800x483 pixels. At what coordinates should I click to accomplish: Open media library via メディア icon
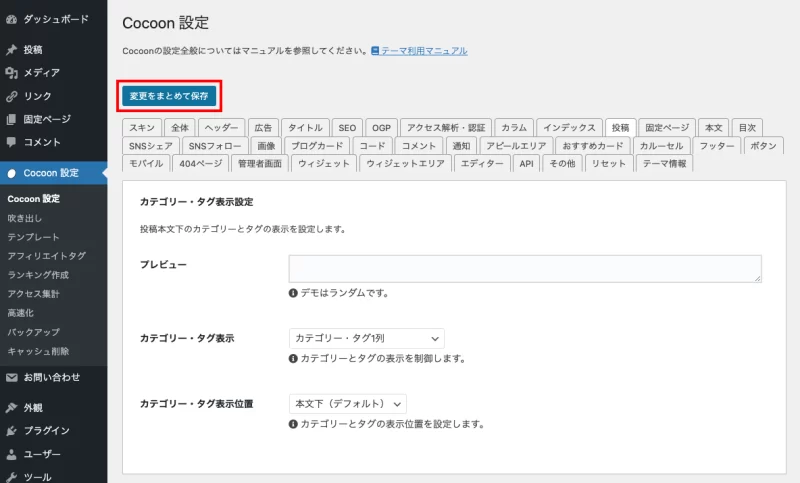pos(11,73)
